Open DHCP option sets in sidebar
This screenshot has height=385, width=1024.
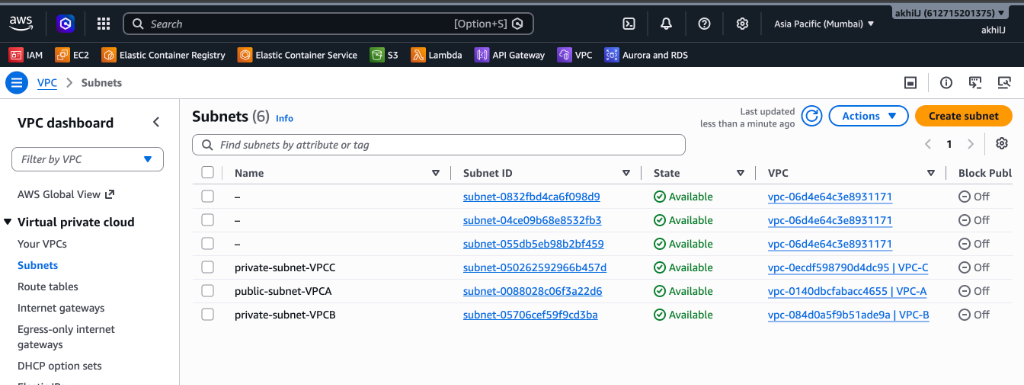coord(59,366)
